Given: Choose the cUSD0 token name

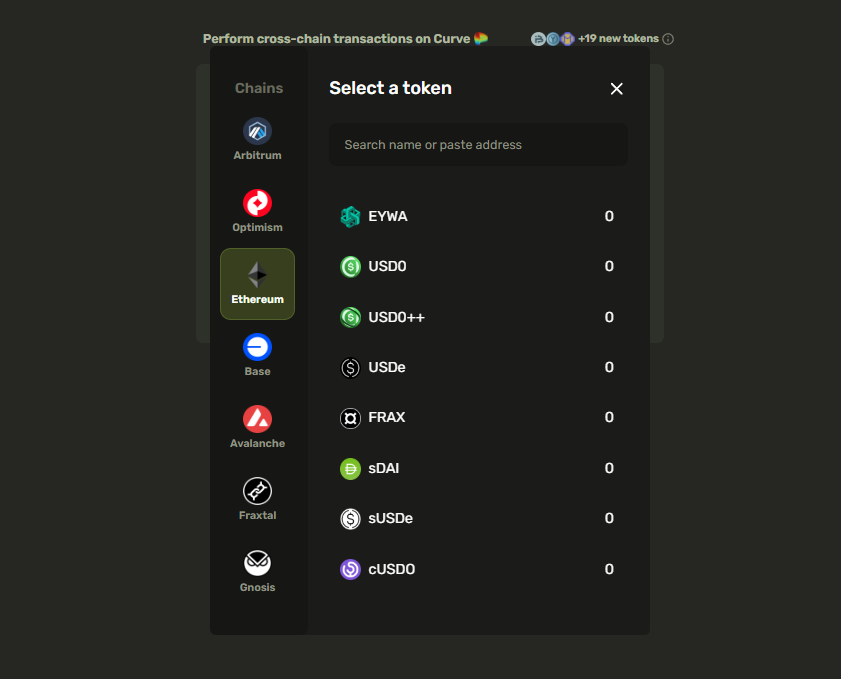Looking at the screenshot, I should pyautogui.click(x=392, y=569).
